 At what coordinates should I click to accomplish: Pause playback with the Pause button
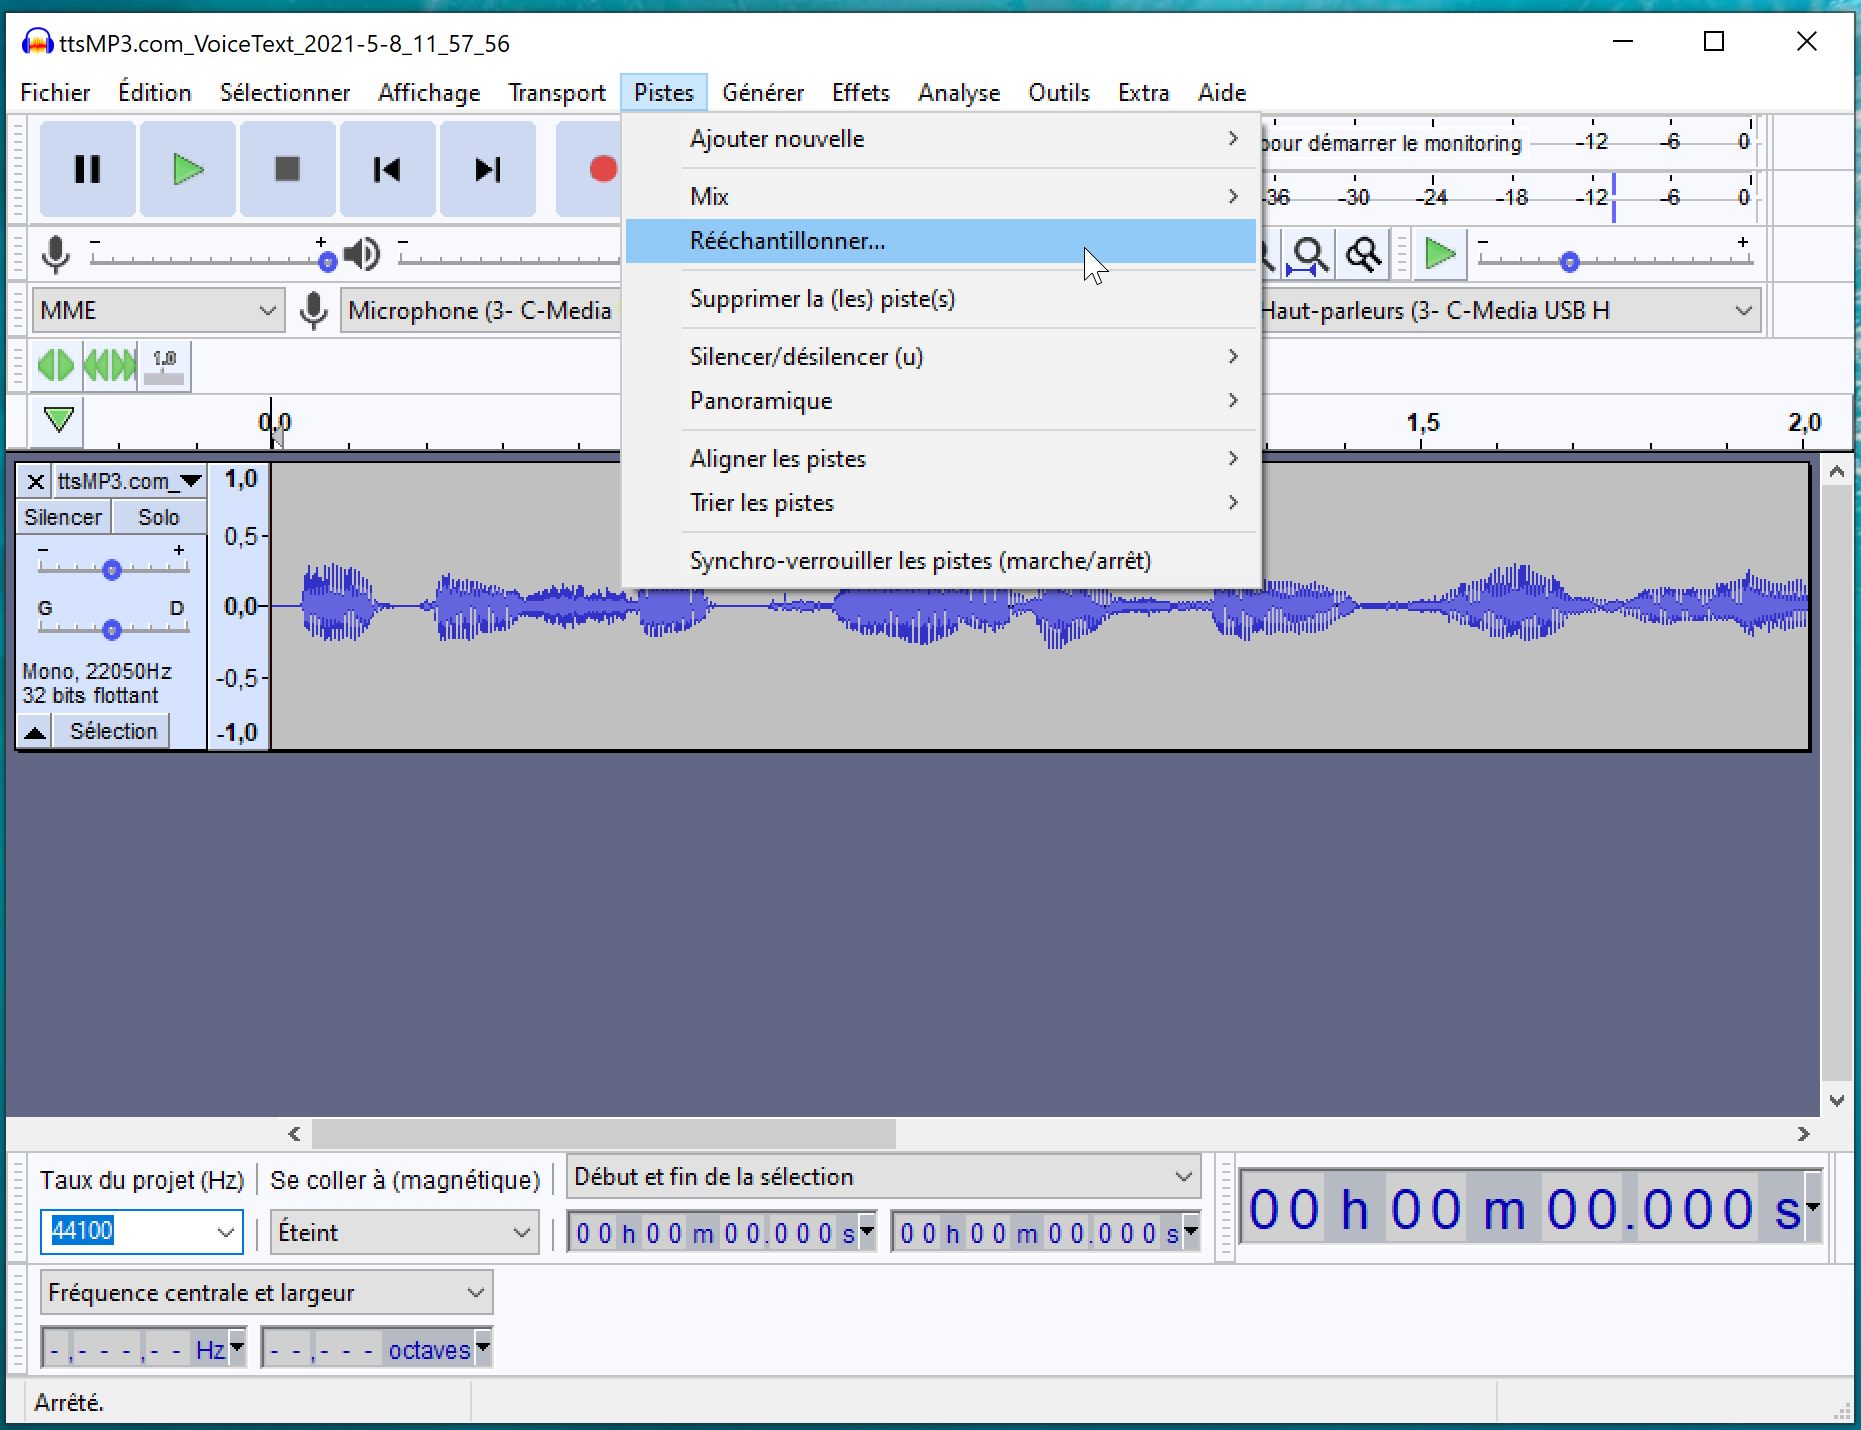pyautogui.click(x=86, y=169)
